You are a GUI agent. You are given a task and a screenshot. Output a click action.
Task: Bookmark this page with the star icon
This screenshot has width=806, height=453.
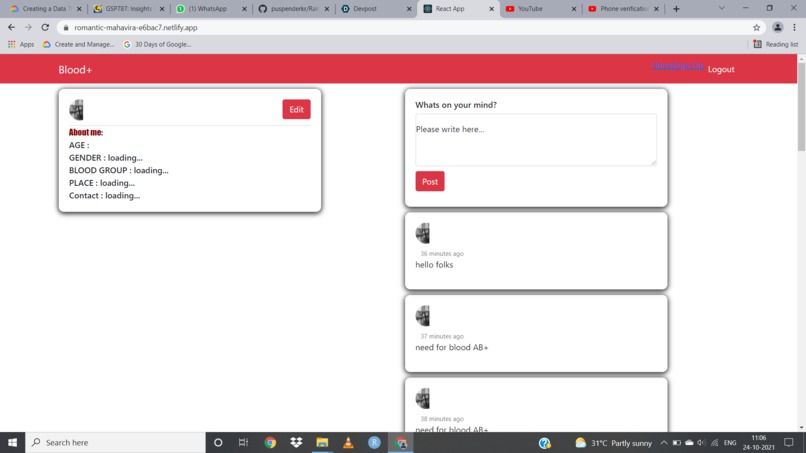[x=756, y=28]
